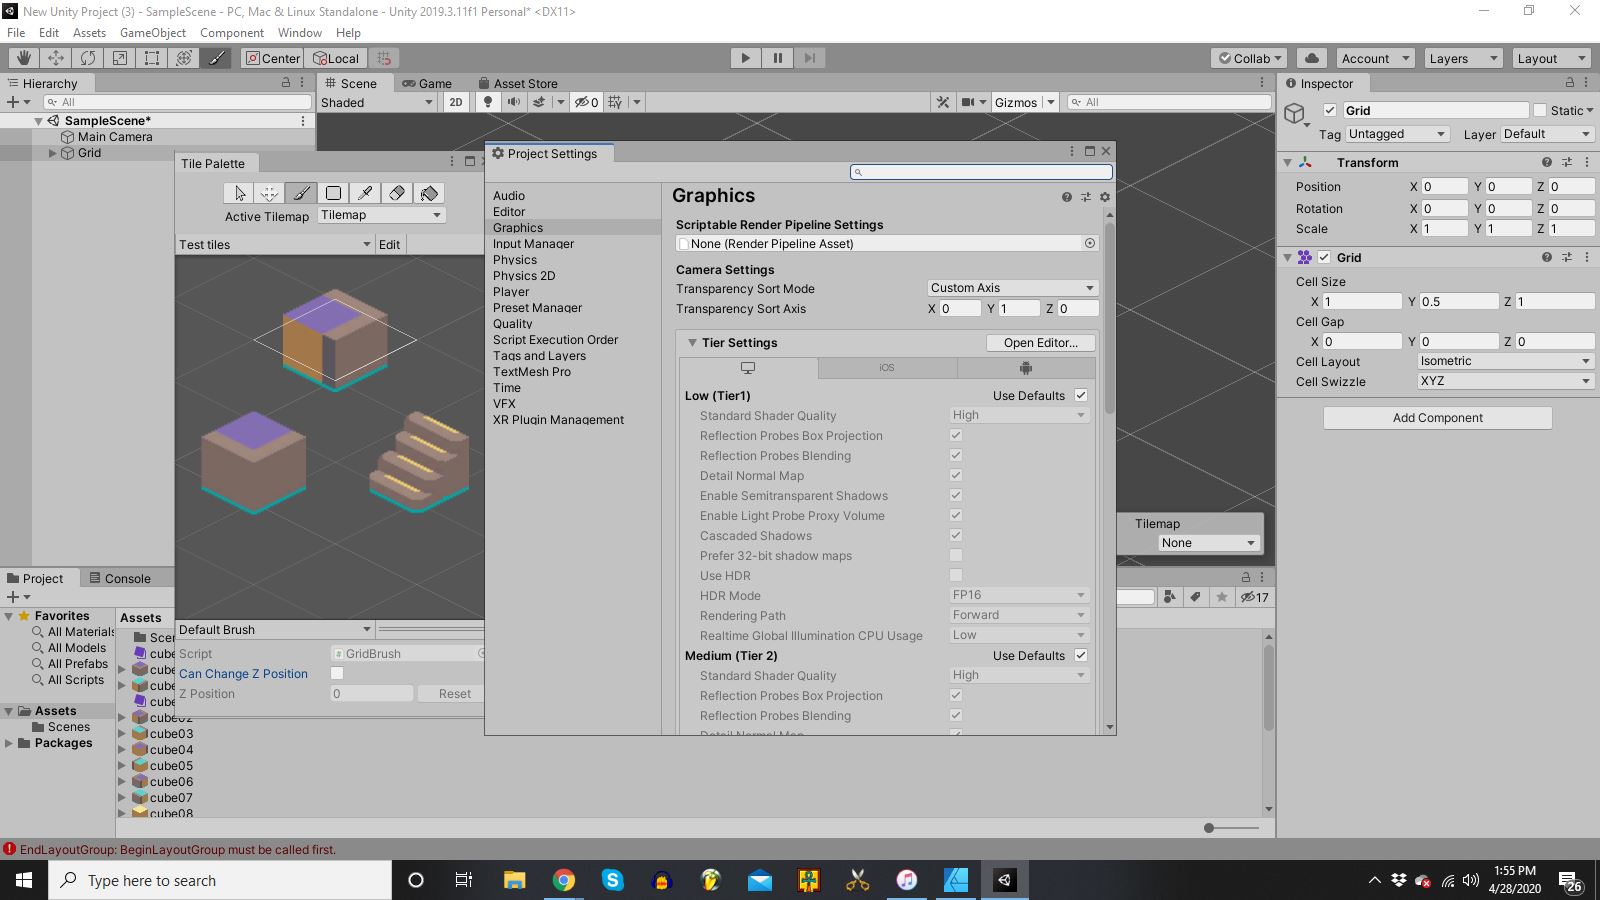
Task: Toggle the Static checkbox
Action: 1540,110
